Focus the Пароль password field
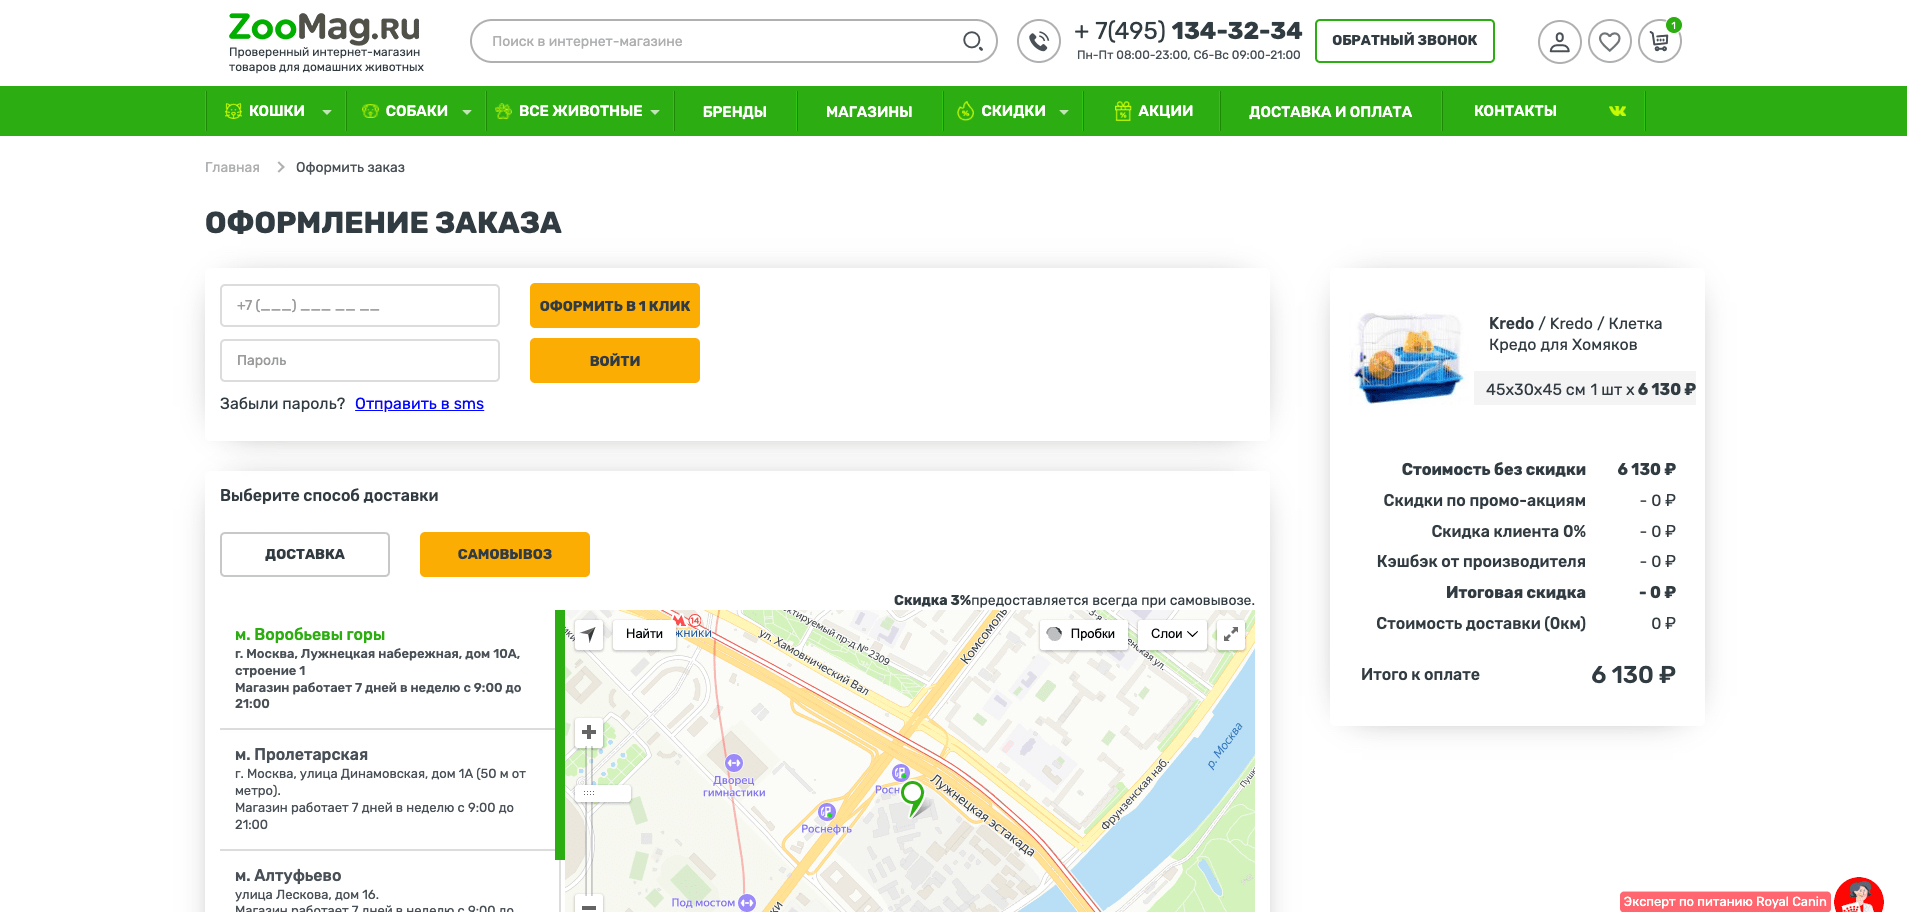Viewport: 1907px width, 912px height. (360, 360)
